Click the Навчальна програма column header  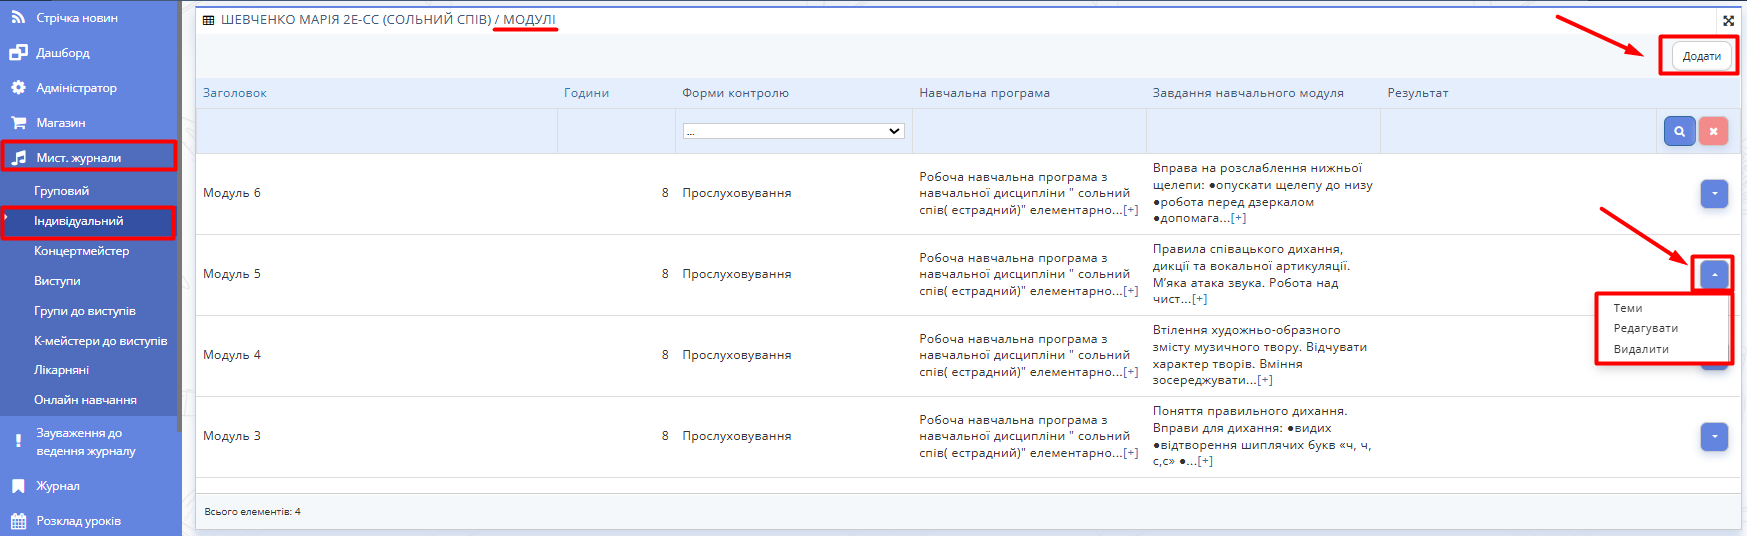pos(985,93)
